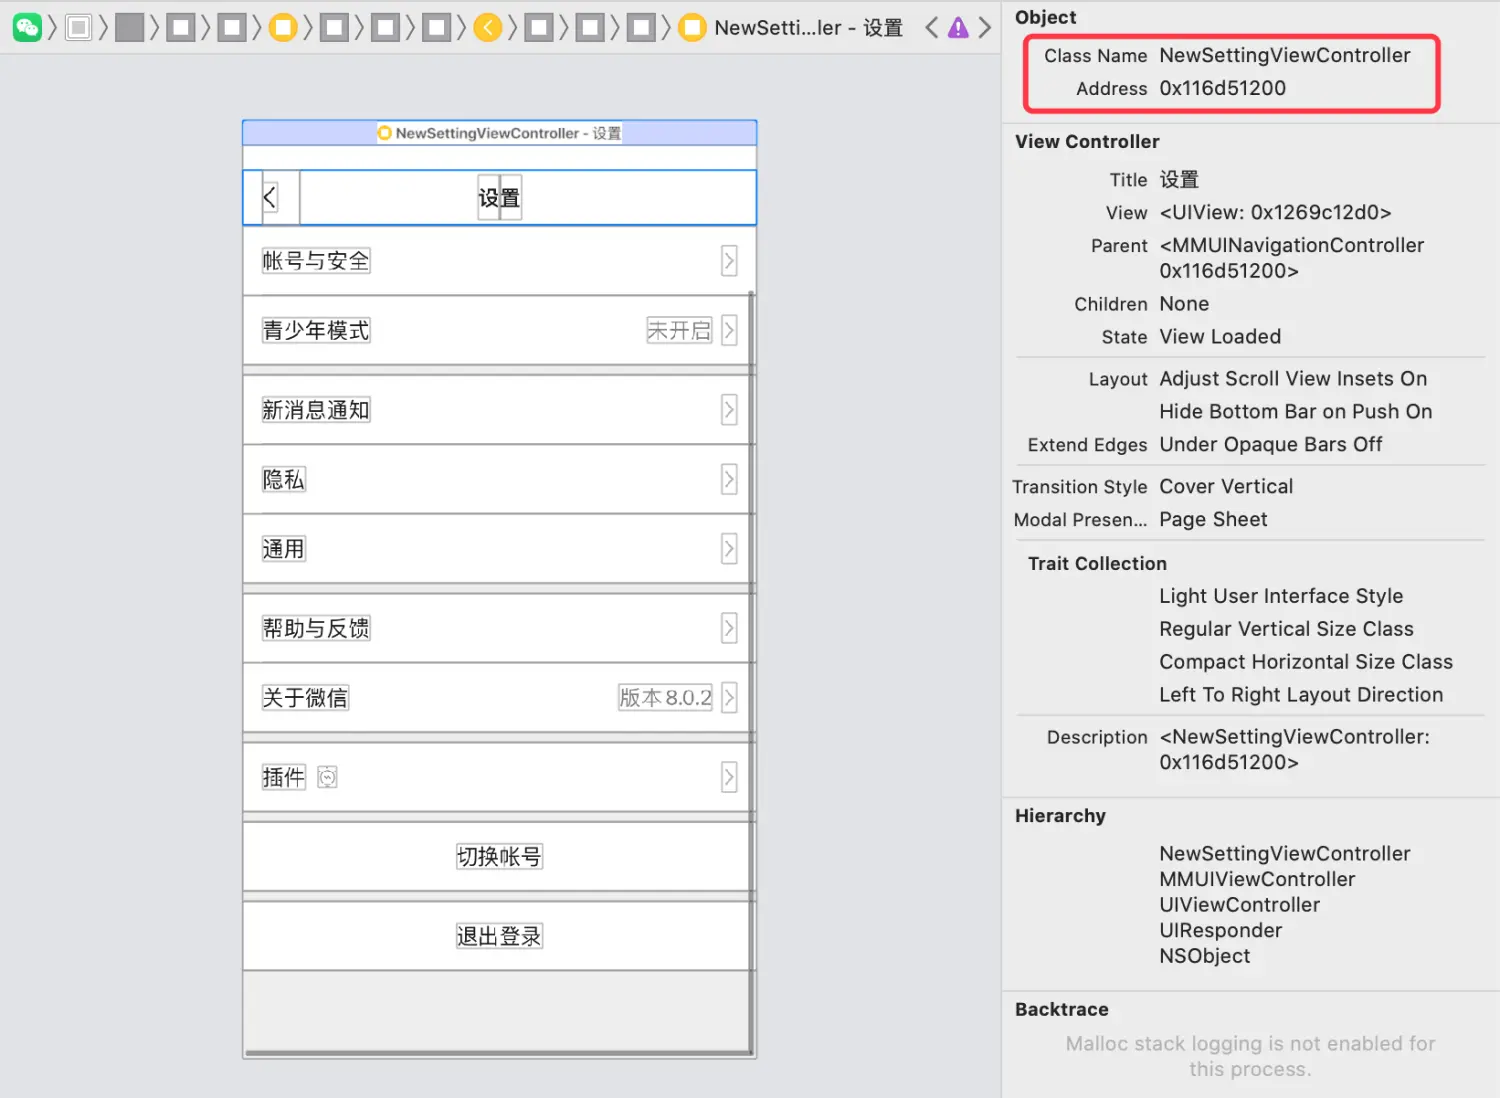Select NewSettingViewController in Hierarchy list
This screenshot has height=1098, width=1500.
[x=1285, y=854]
